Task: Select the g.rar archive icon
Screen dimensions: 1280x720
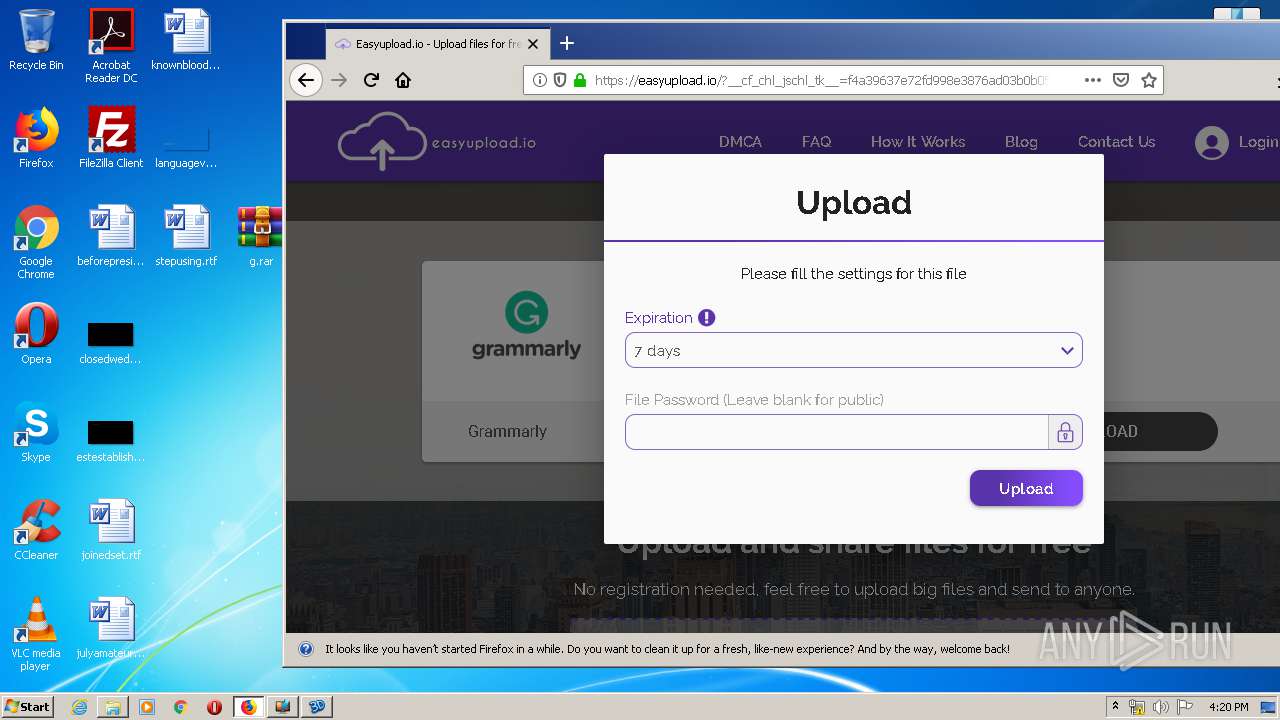Action: pyautogui.click(x=260, y=236)
